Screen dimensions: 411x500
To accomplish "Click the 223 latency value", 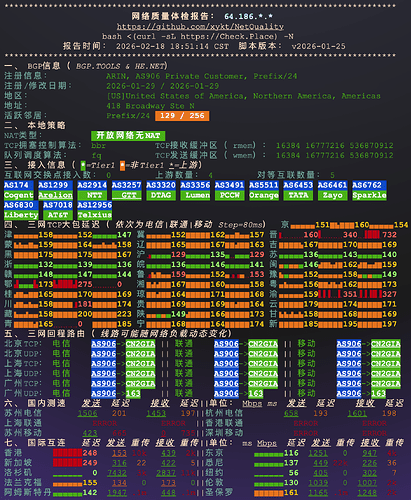I will [124, 314].
